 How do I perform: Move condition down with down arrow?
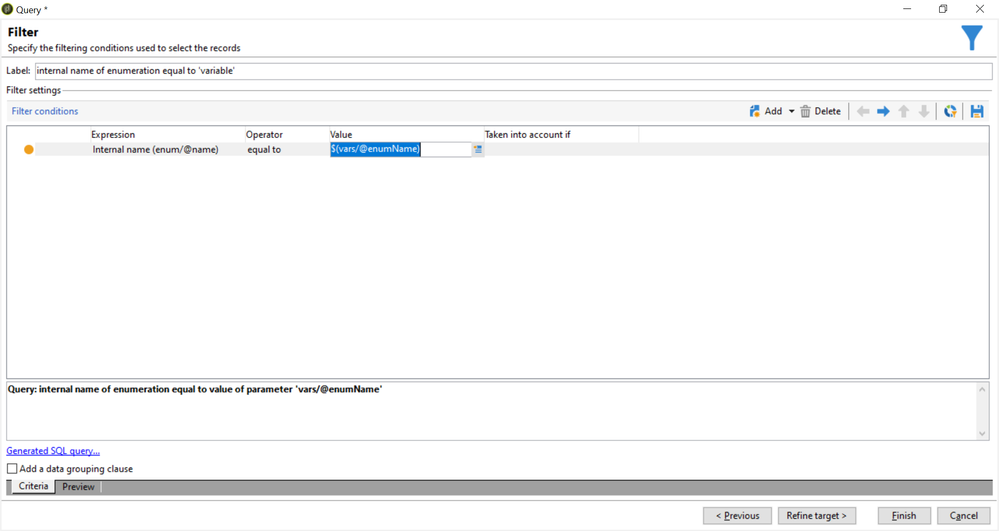pyautogui.click(x=924, y=112)
